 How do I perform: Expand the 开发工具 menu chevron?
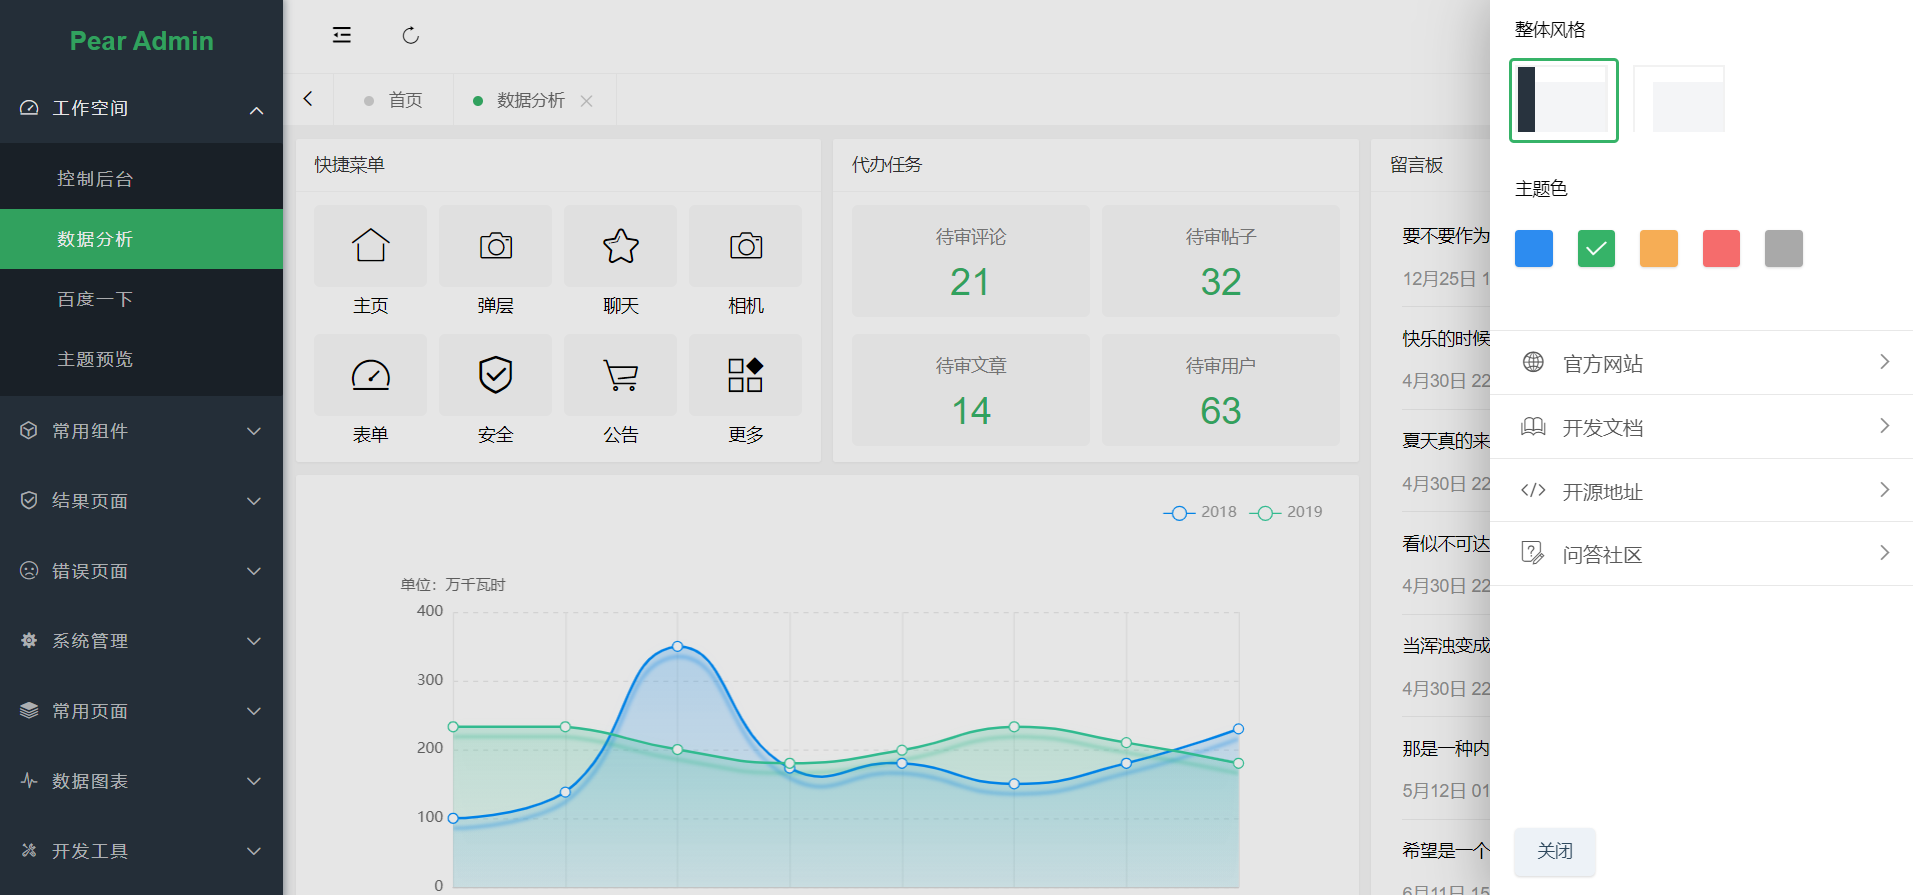click(254, 851)
